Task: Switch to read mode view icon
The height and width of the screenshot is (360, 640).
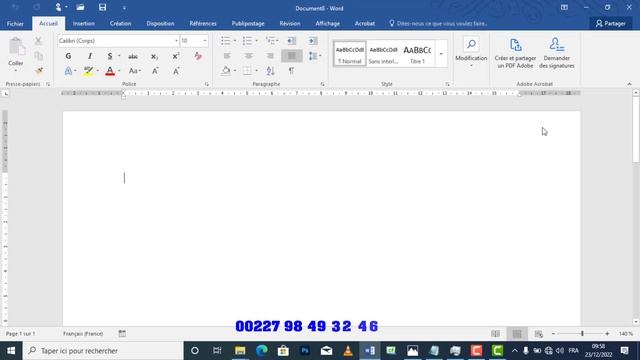Action: tap(496, 334)
